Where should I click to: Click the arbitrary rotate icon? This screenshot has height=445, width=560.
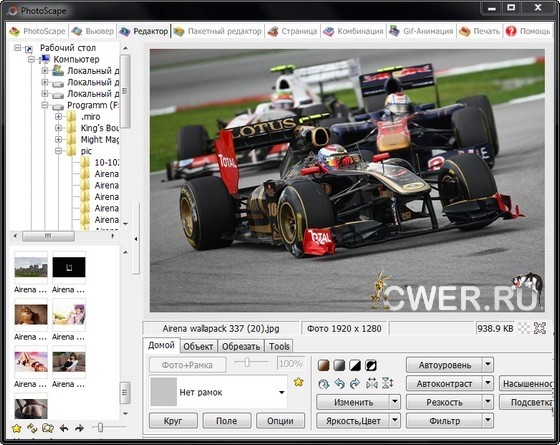click(x=324, y=384)
